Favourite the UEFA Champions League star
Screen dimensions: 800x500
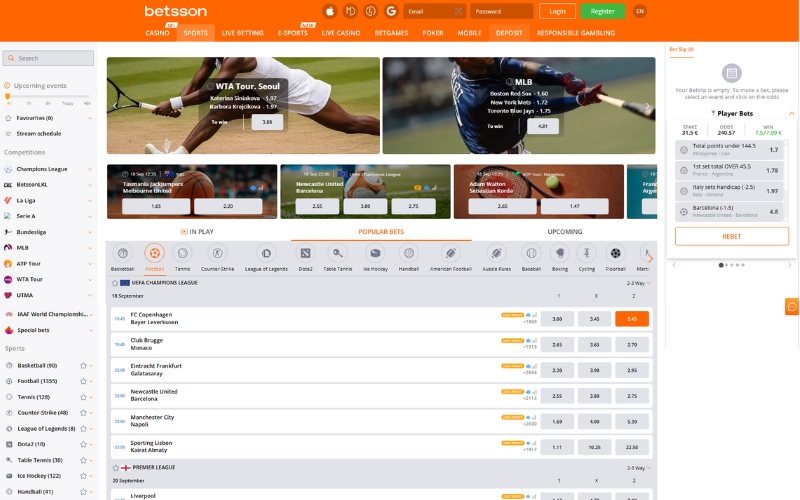point(115,283)
